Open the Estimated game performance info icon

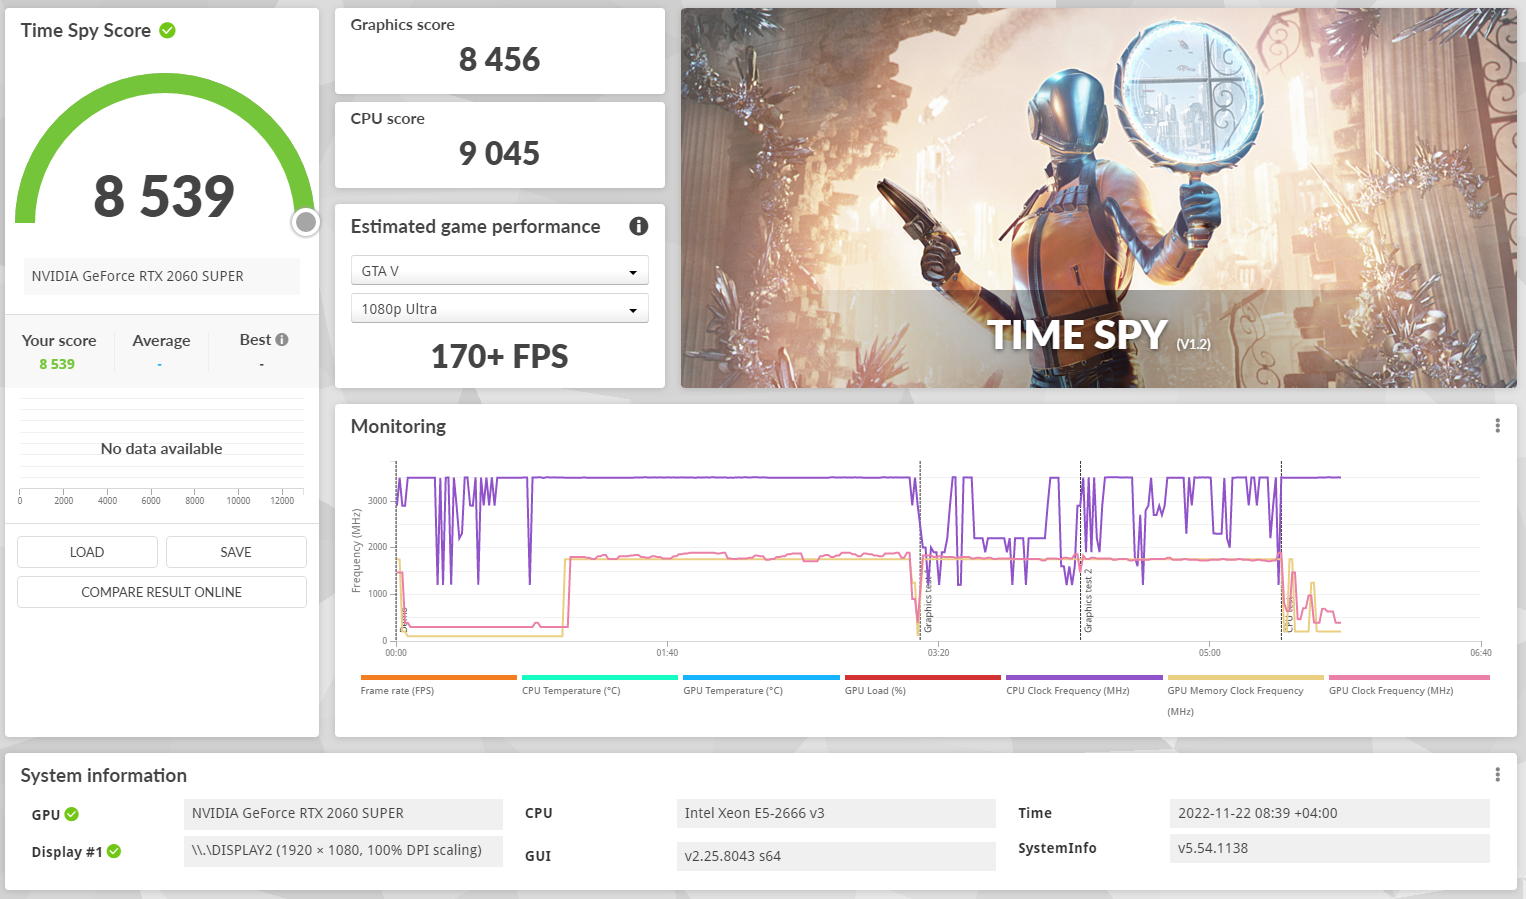[639, 226]
